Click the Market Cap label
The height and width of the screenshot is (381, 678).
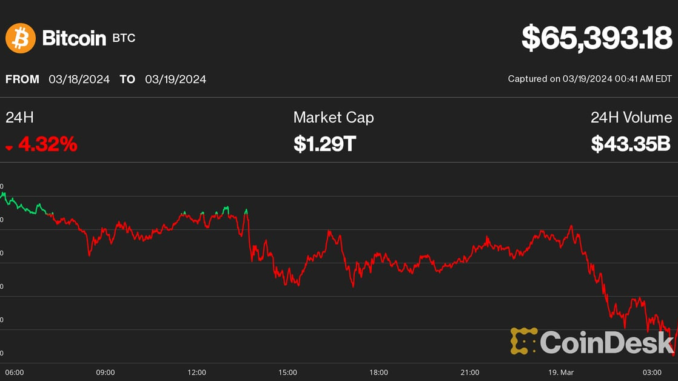coord(333,118)
